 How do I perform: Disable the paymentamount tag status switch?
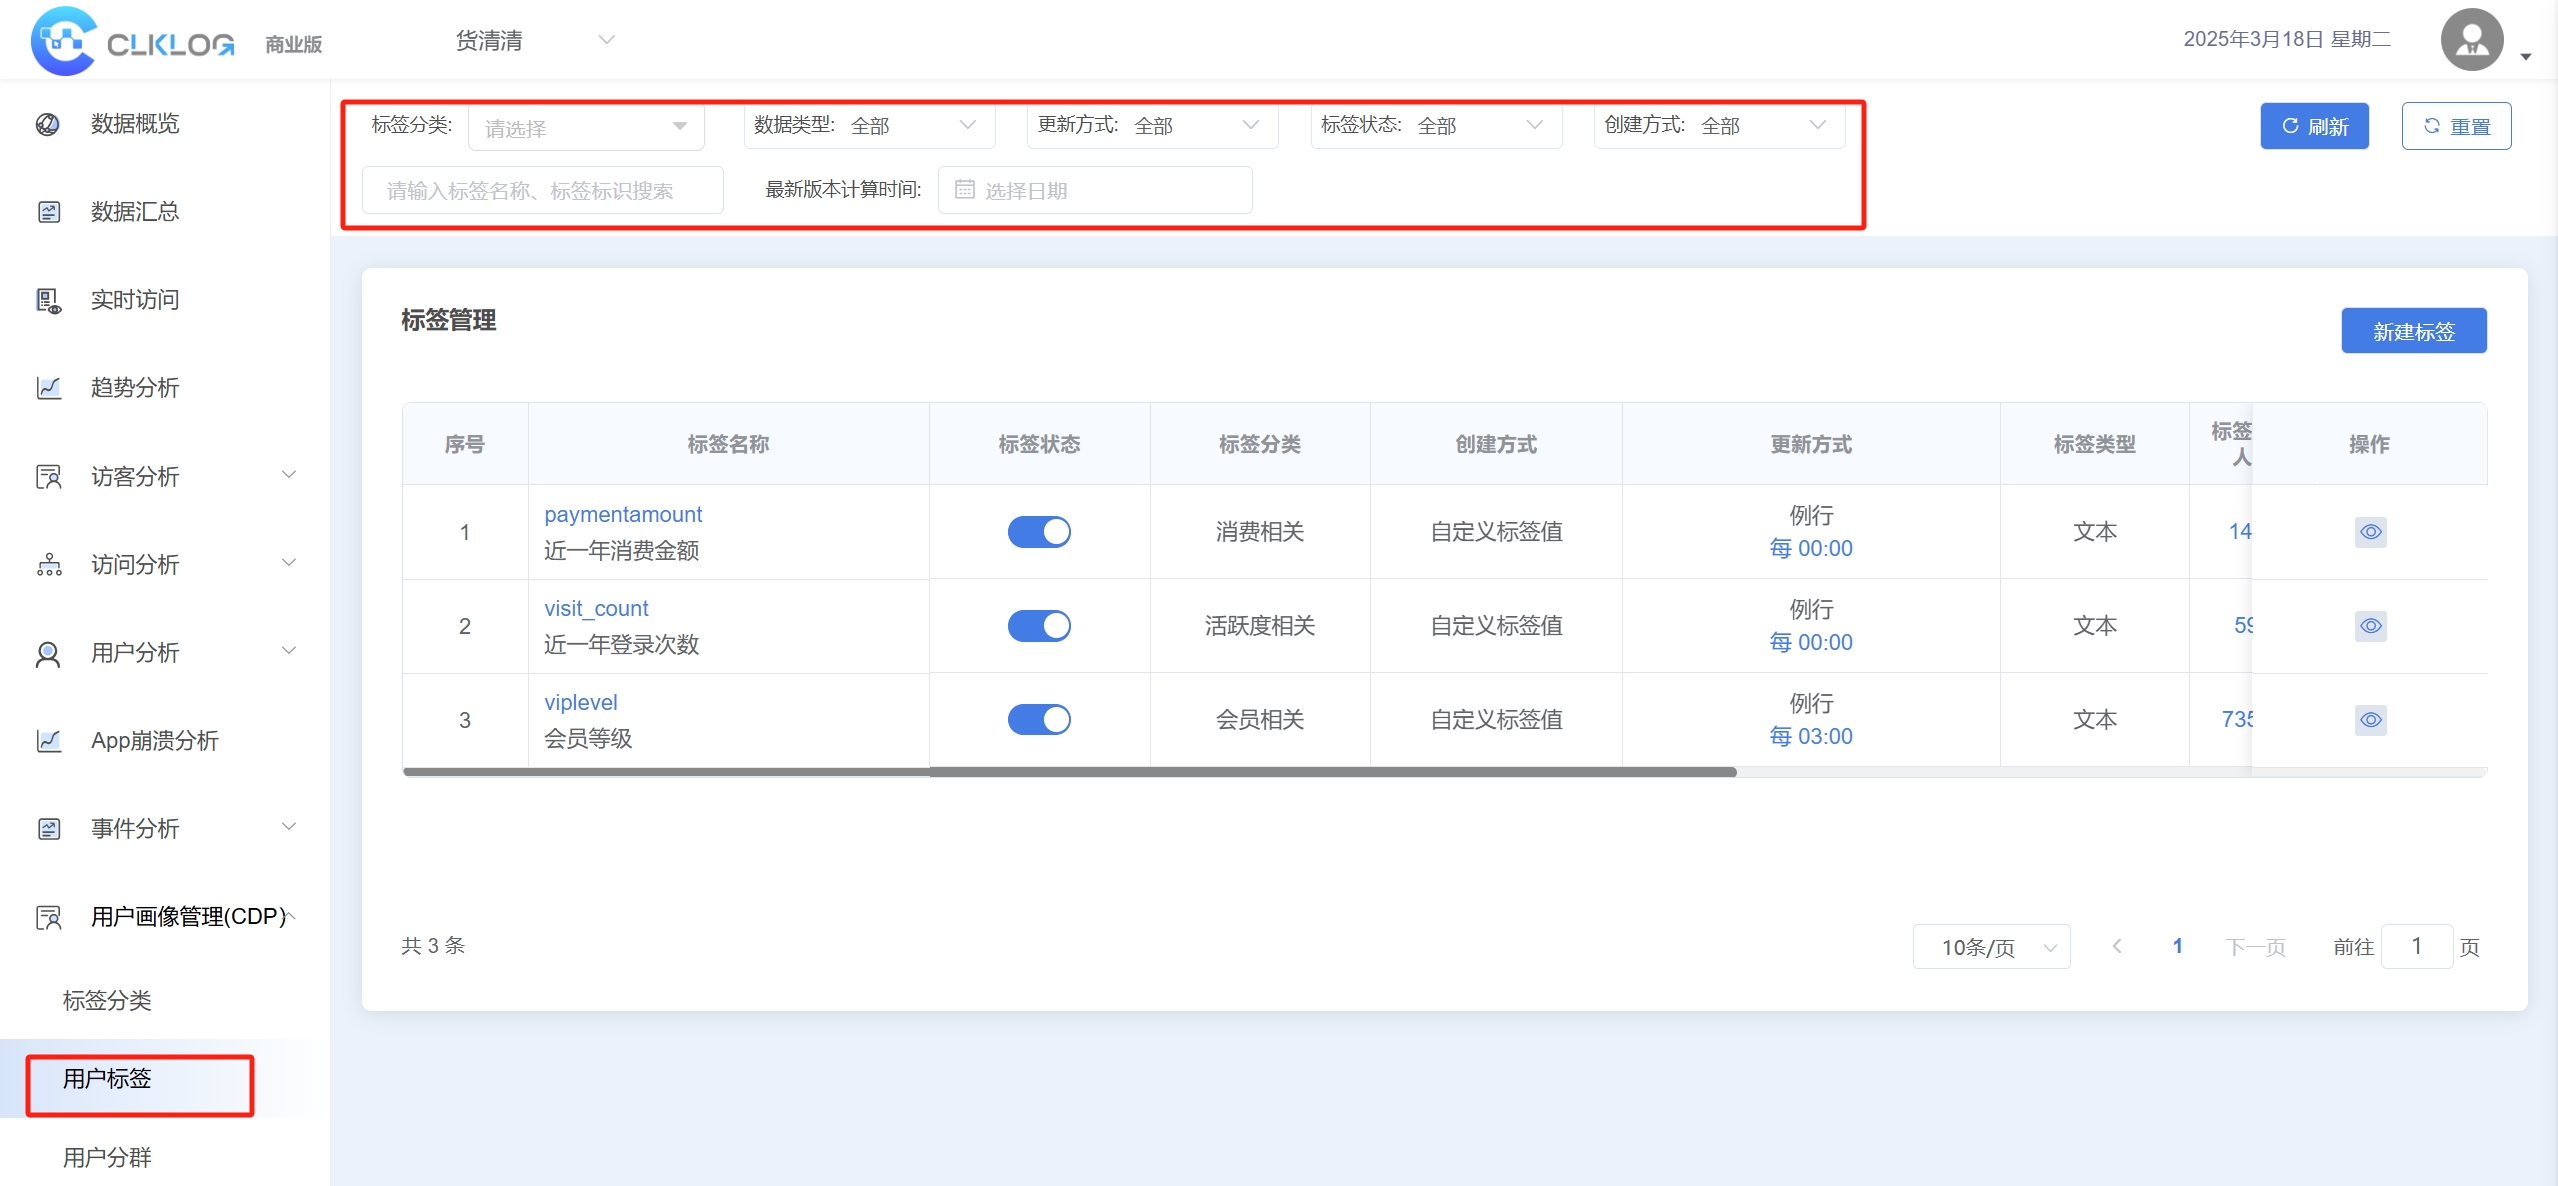tap(1038, 532)
